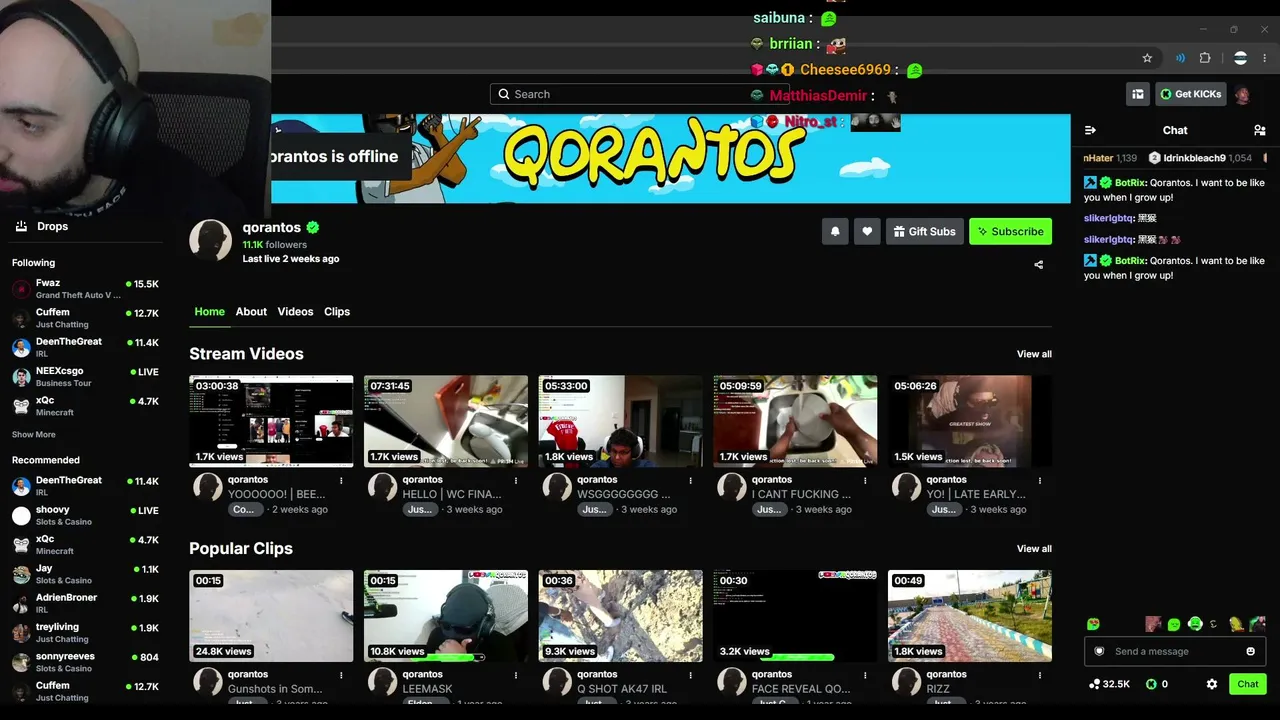Open the 05:33:00 stream video thumbnail

point(620,421)
